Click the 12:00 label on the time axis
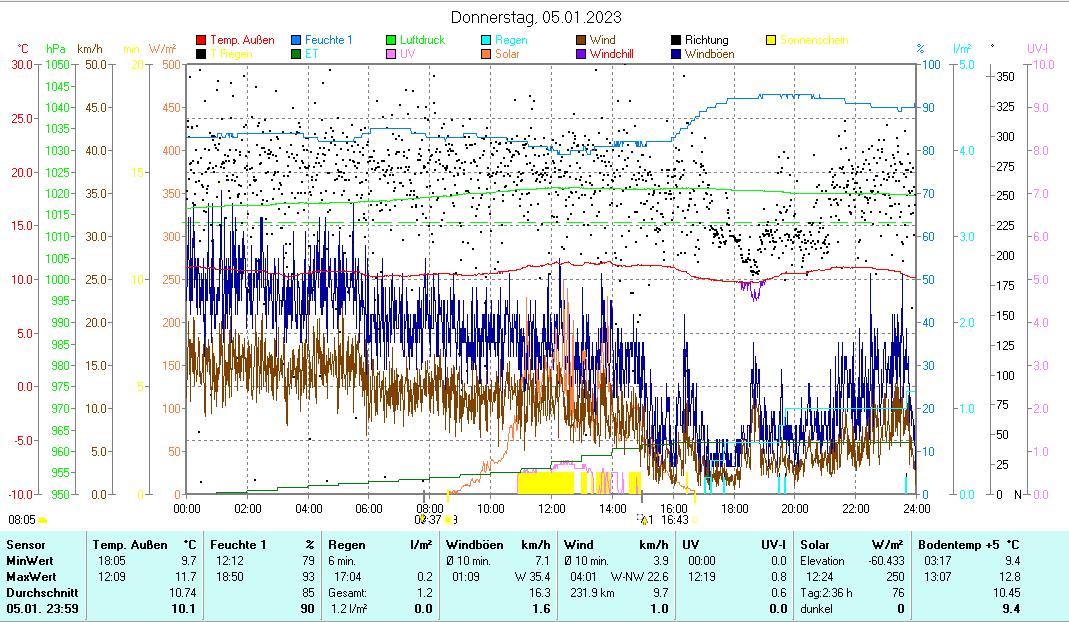1069x622 pixels. pos(552,508)
